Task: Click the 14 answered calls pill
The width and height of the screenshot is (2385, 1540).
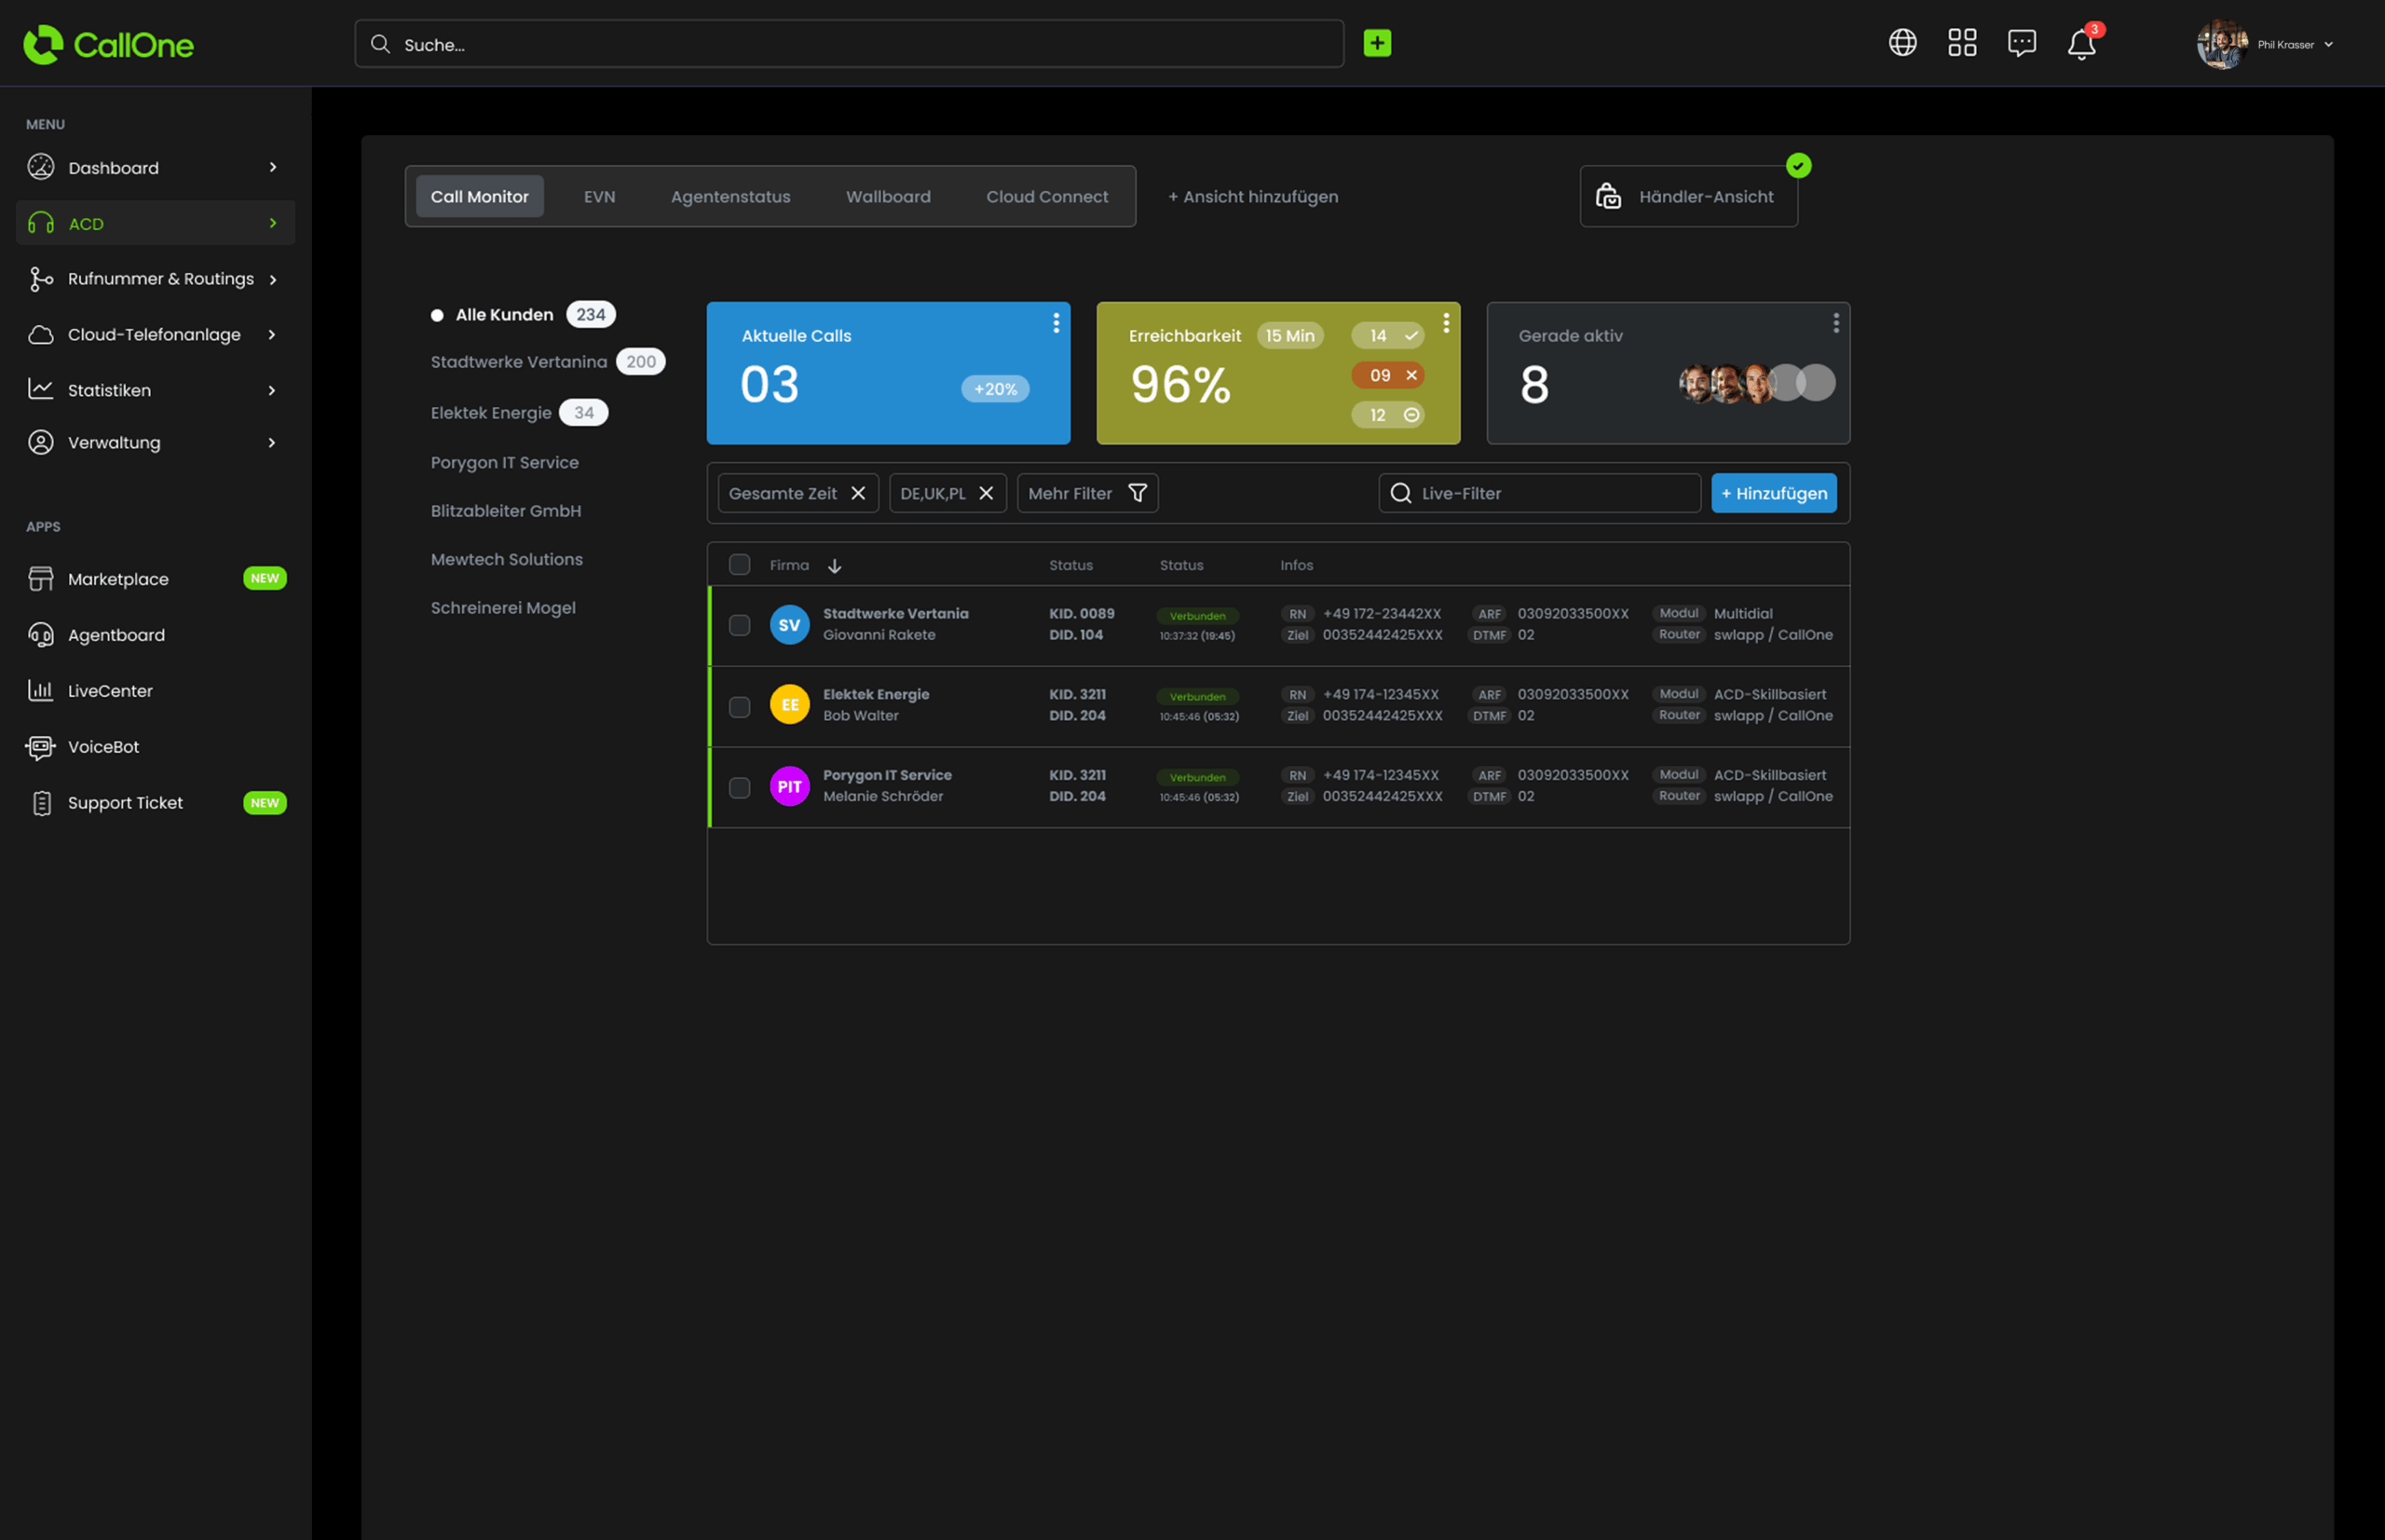Action: click(x=1388, y=336)
